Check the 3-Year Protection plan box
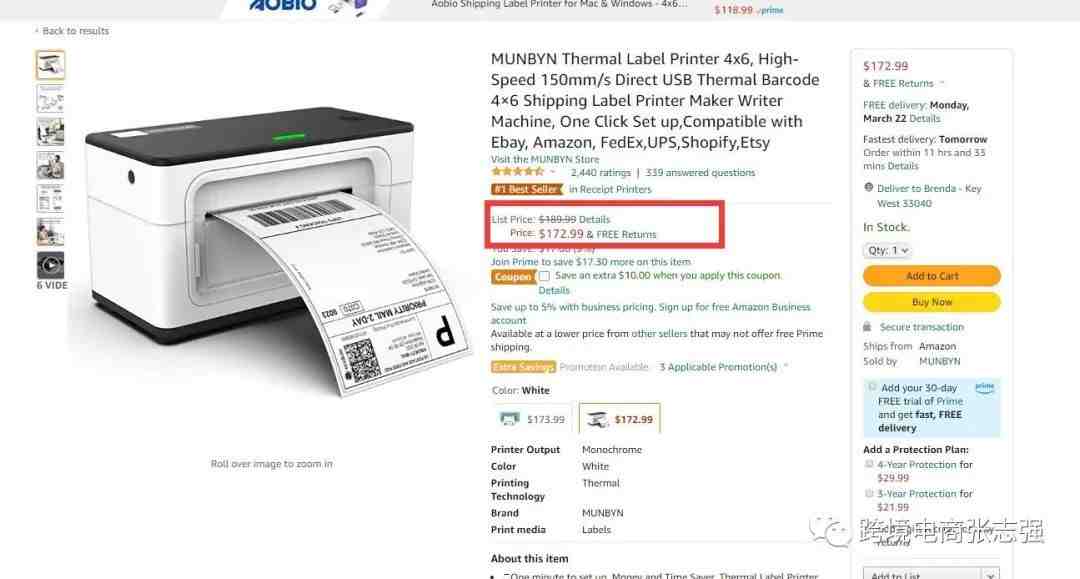 point(869,494)
